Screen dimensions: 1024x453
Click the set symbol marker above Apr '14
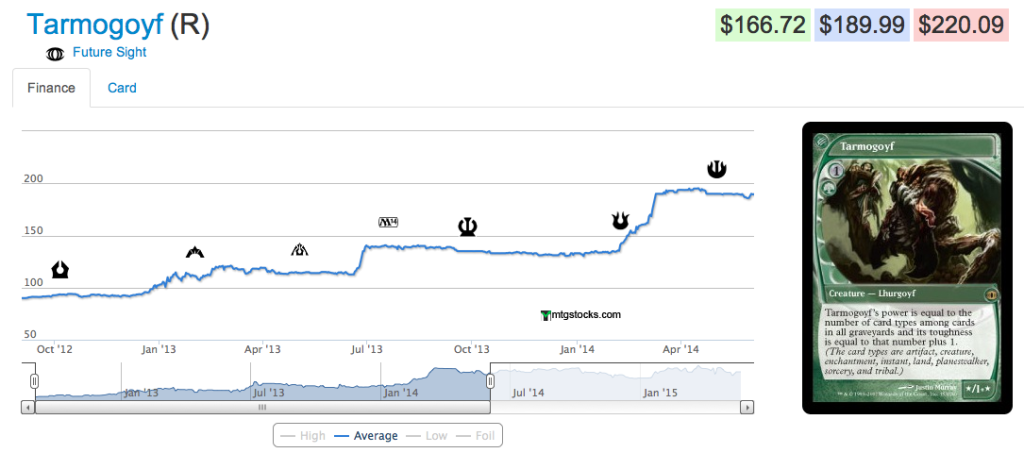coord(716,169)
